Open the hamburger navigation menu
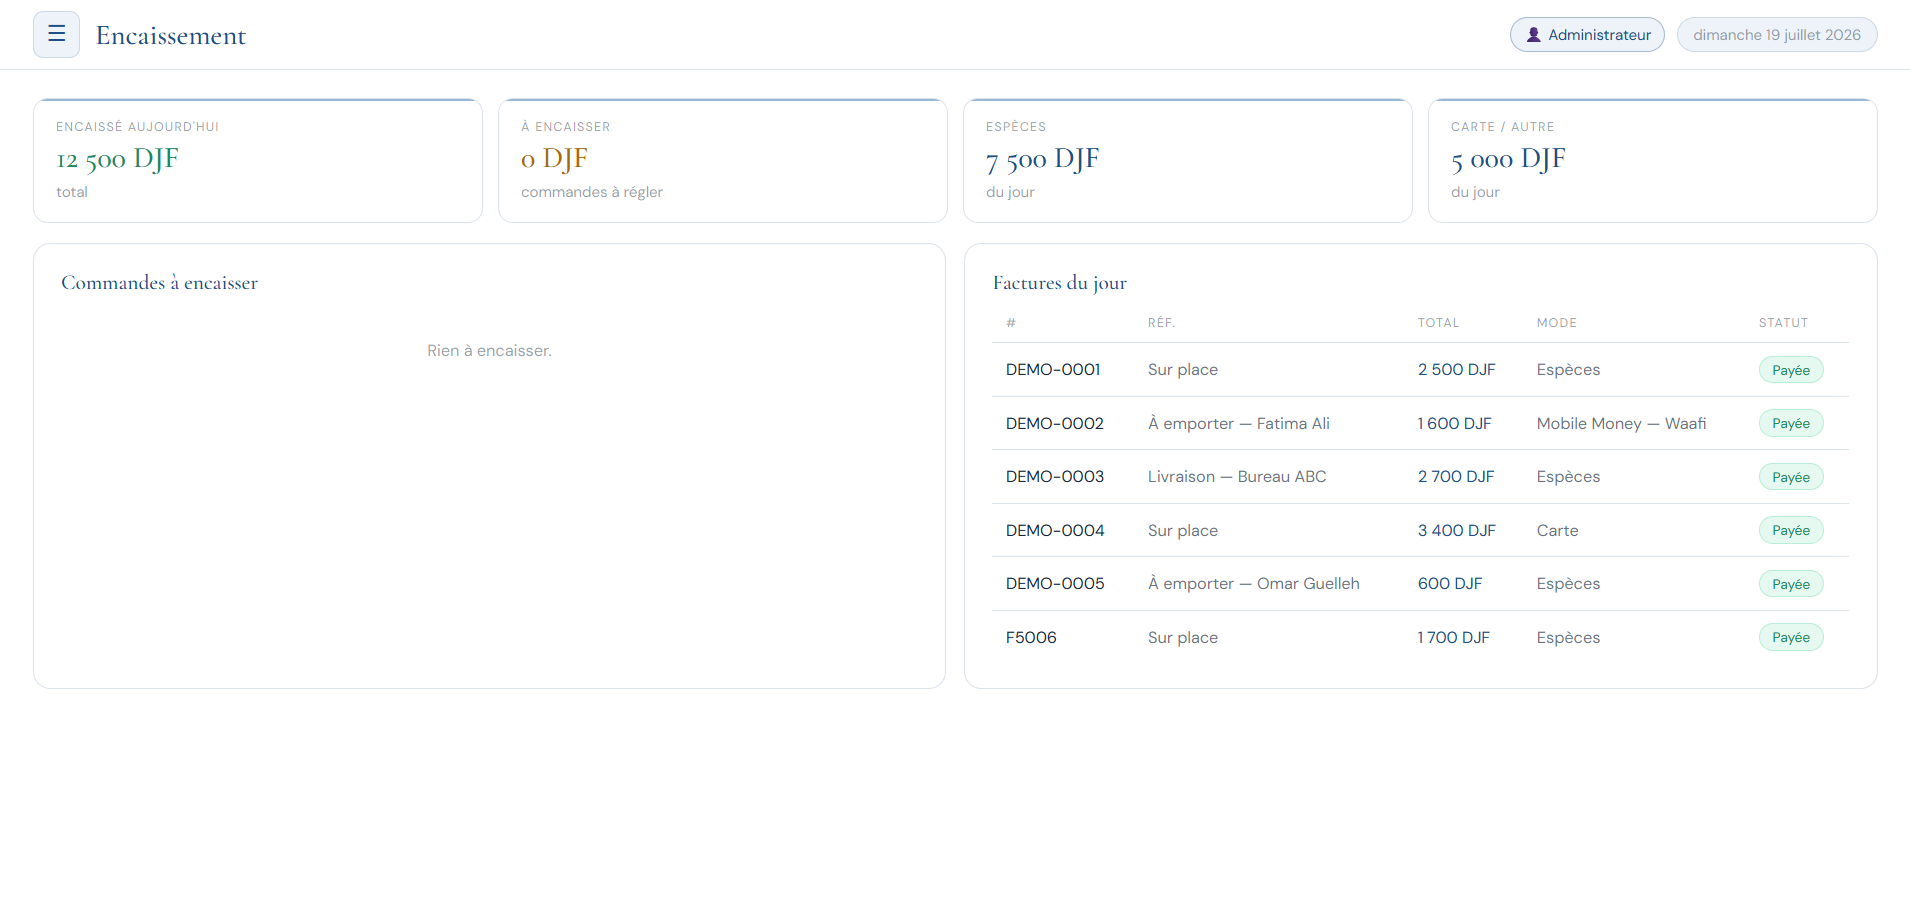 coord(56,35)
